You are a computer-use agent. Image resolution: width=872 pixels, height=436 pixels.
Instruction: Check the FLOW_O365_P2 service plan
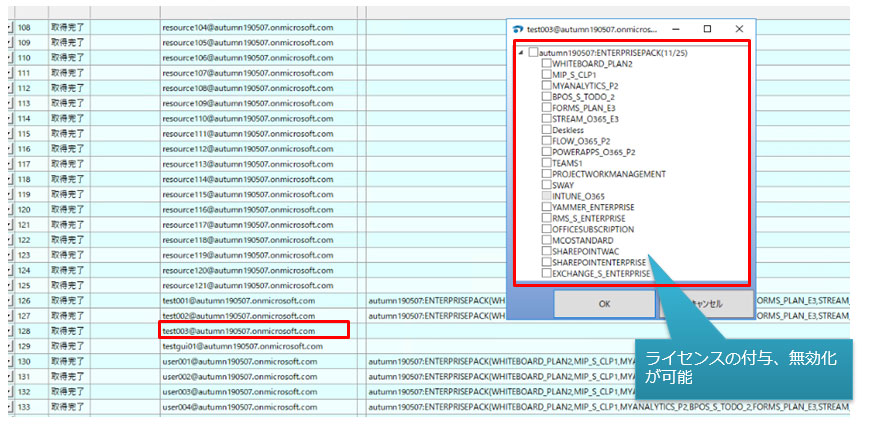tap(546, 140)
